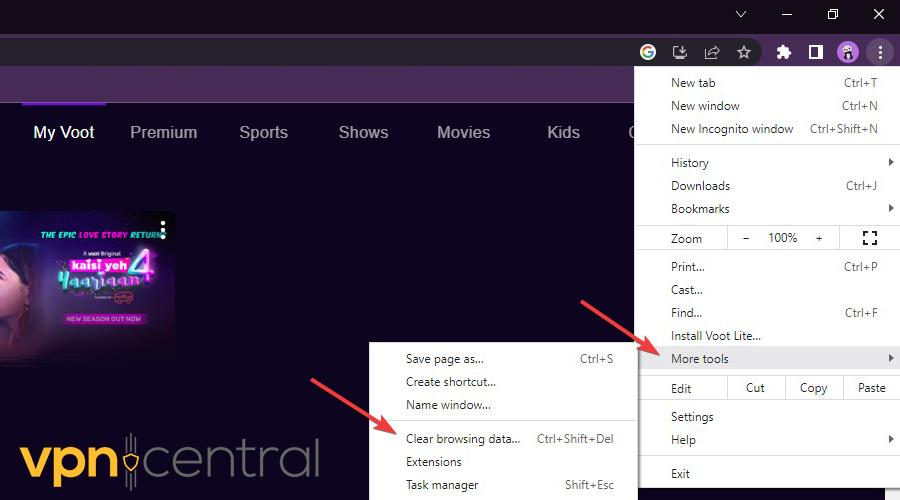The height and width of the screenshot is (500, 900).
Task: Toggle fullscreen icon in Zoom row
Action: 870,238
